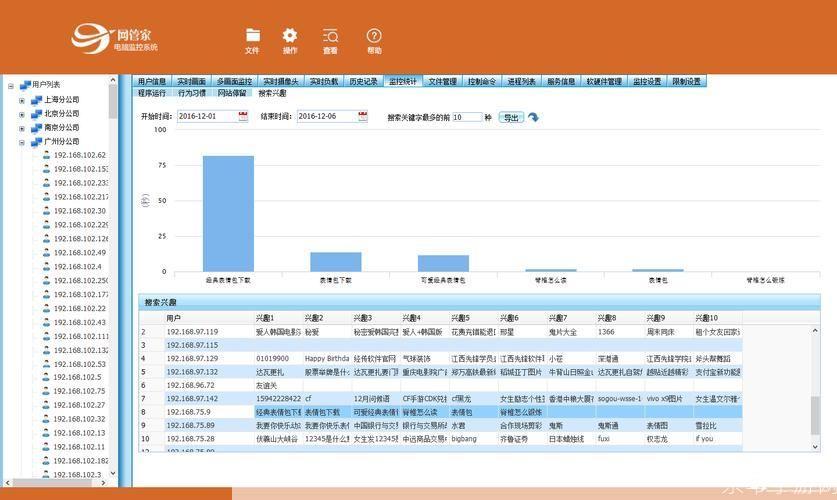Select table row 192.168.96.72
The width and height of the screenshot is (837, 500).
[x=440, y=385]
